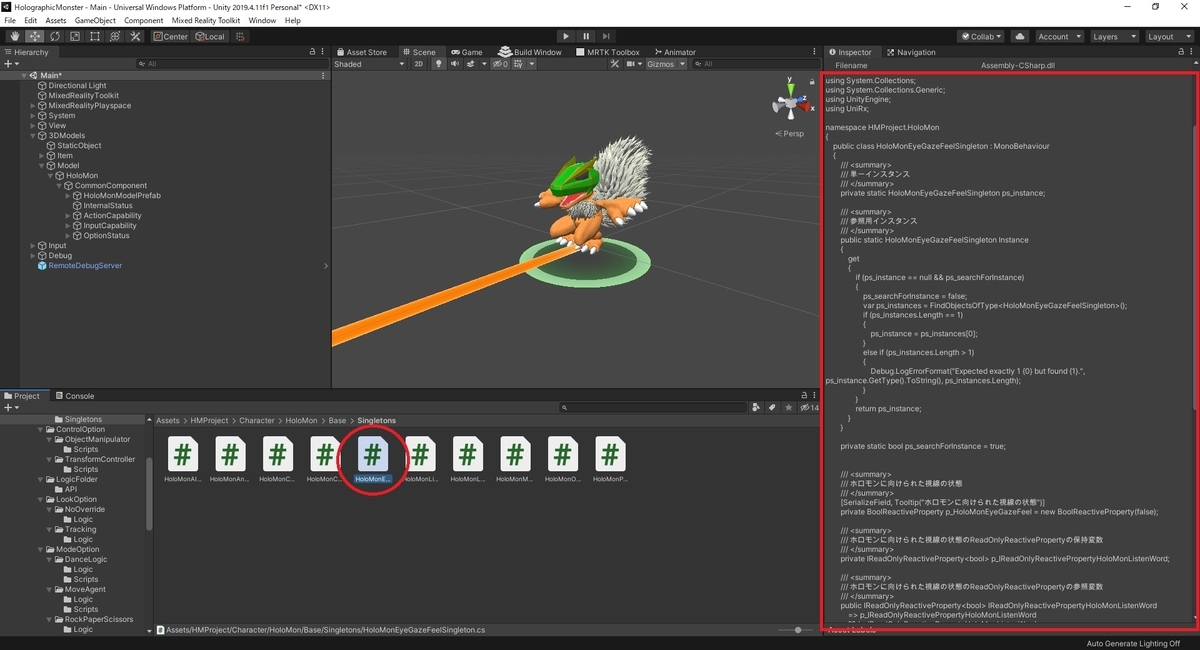Expand the Input hierarchy node

click(x=33, y=246)
